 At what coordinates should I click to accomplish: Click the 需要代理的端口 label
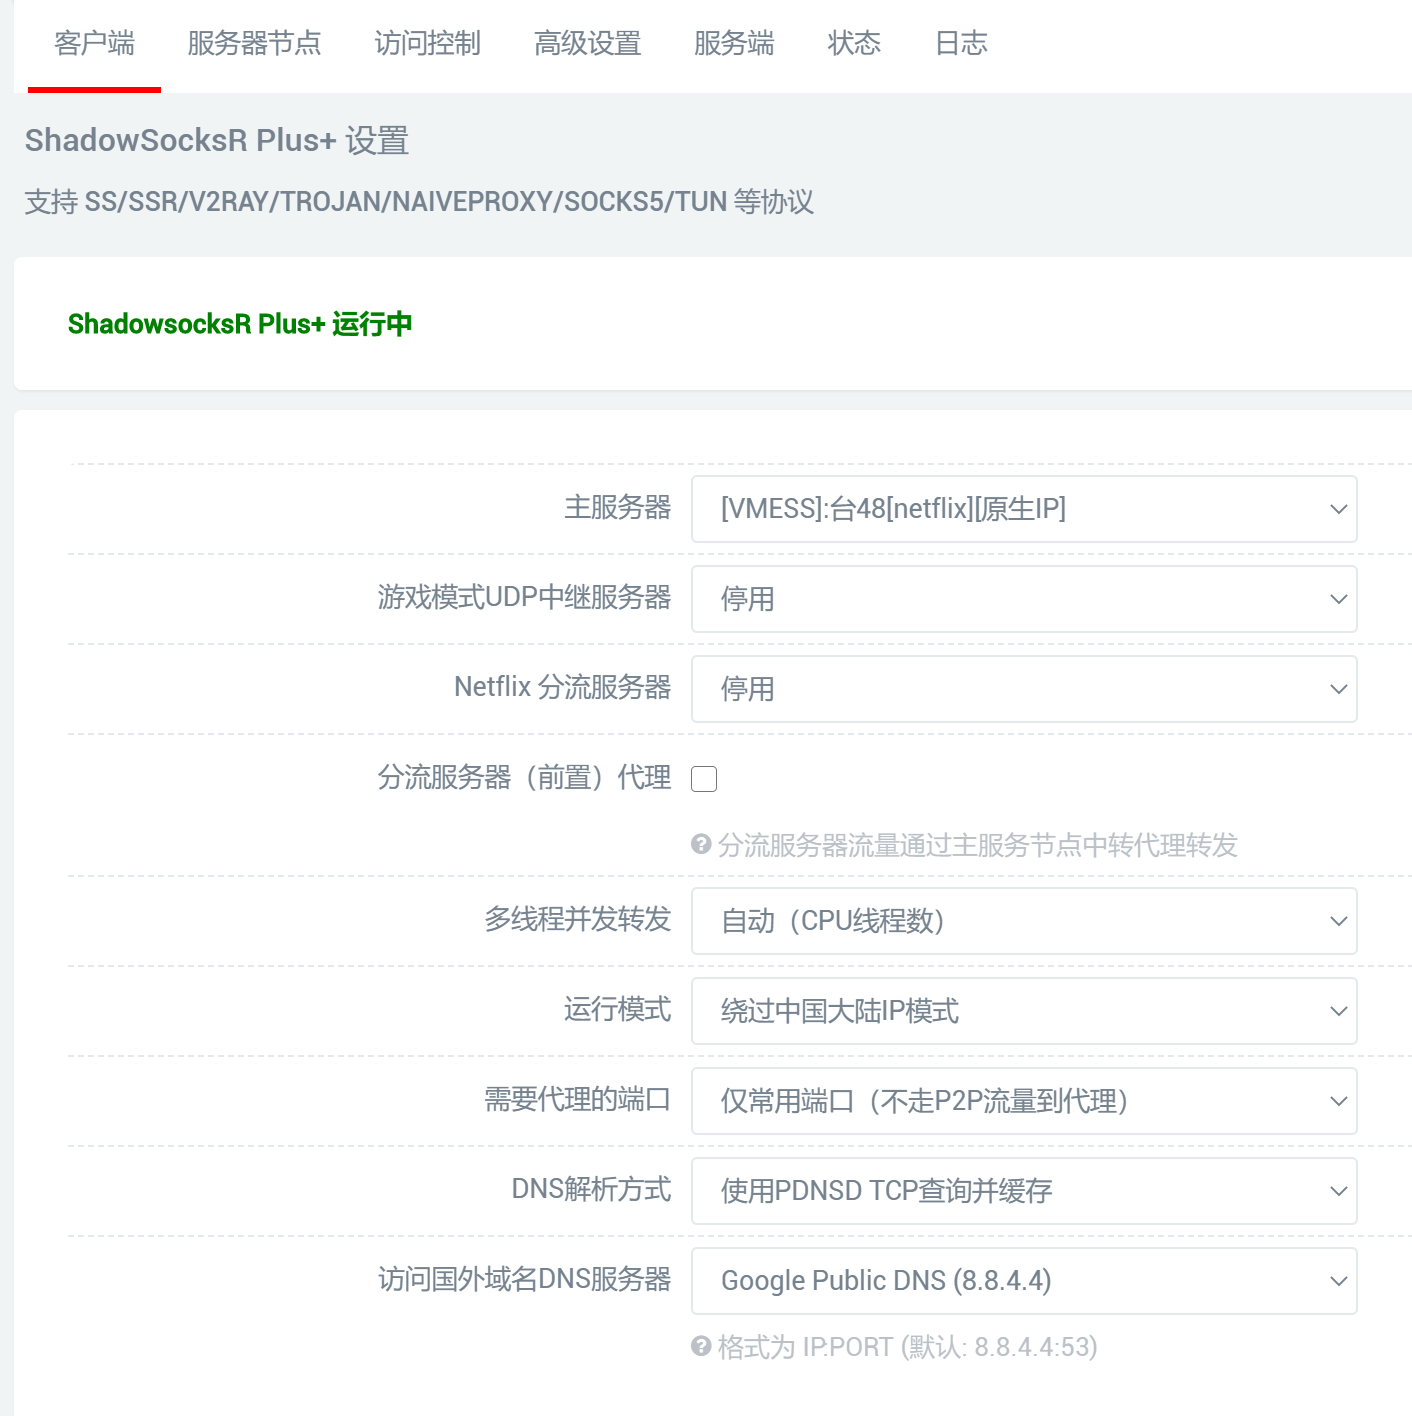click(578, 1100)
